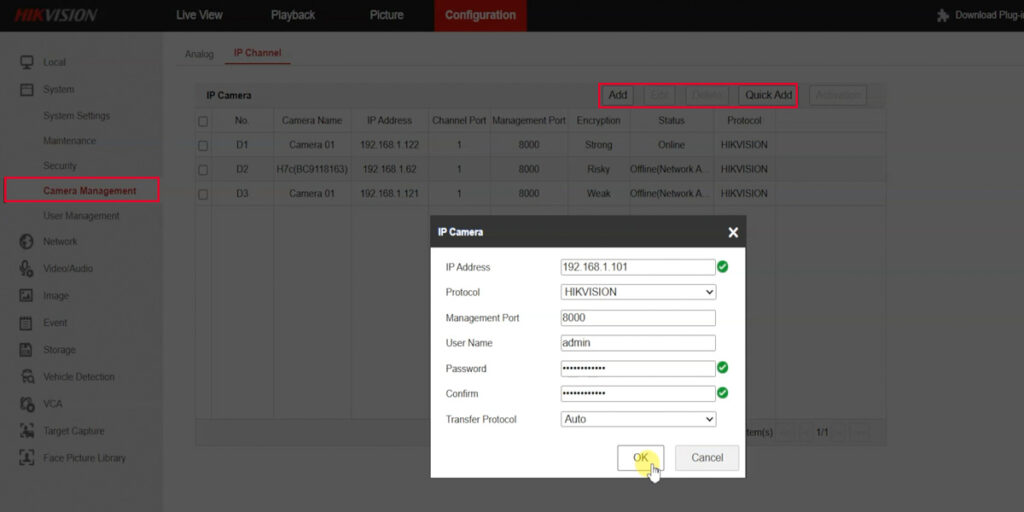
Task: Cancel the IP Camera dialog
Action: pos(707,458)
